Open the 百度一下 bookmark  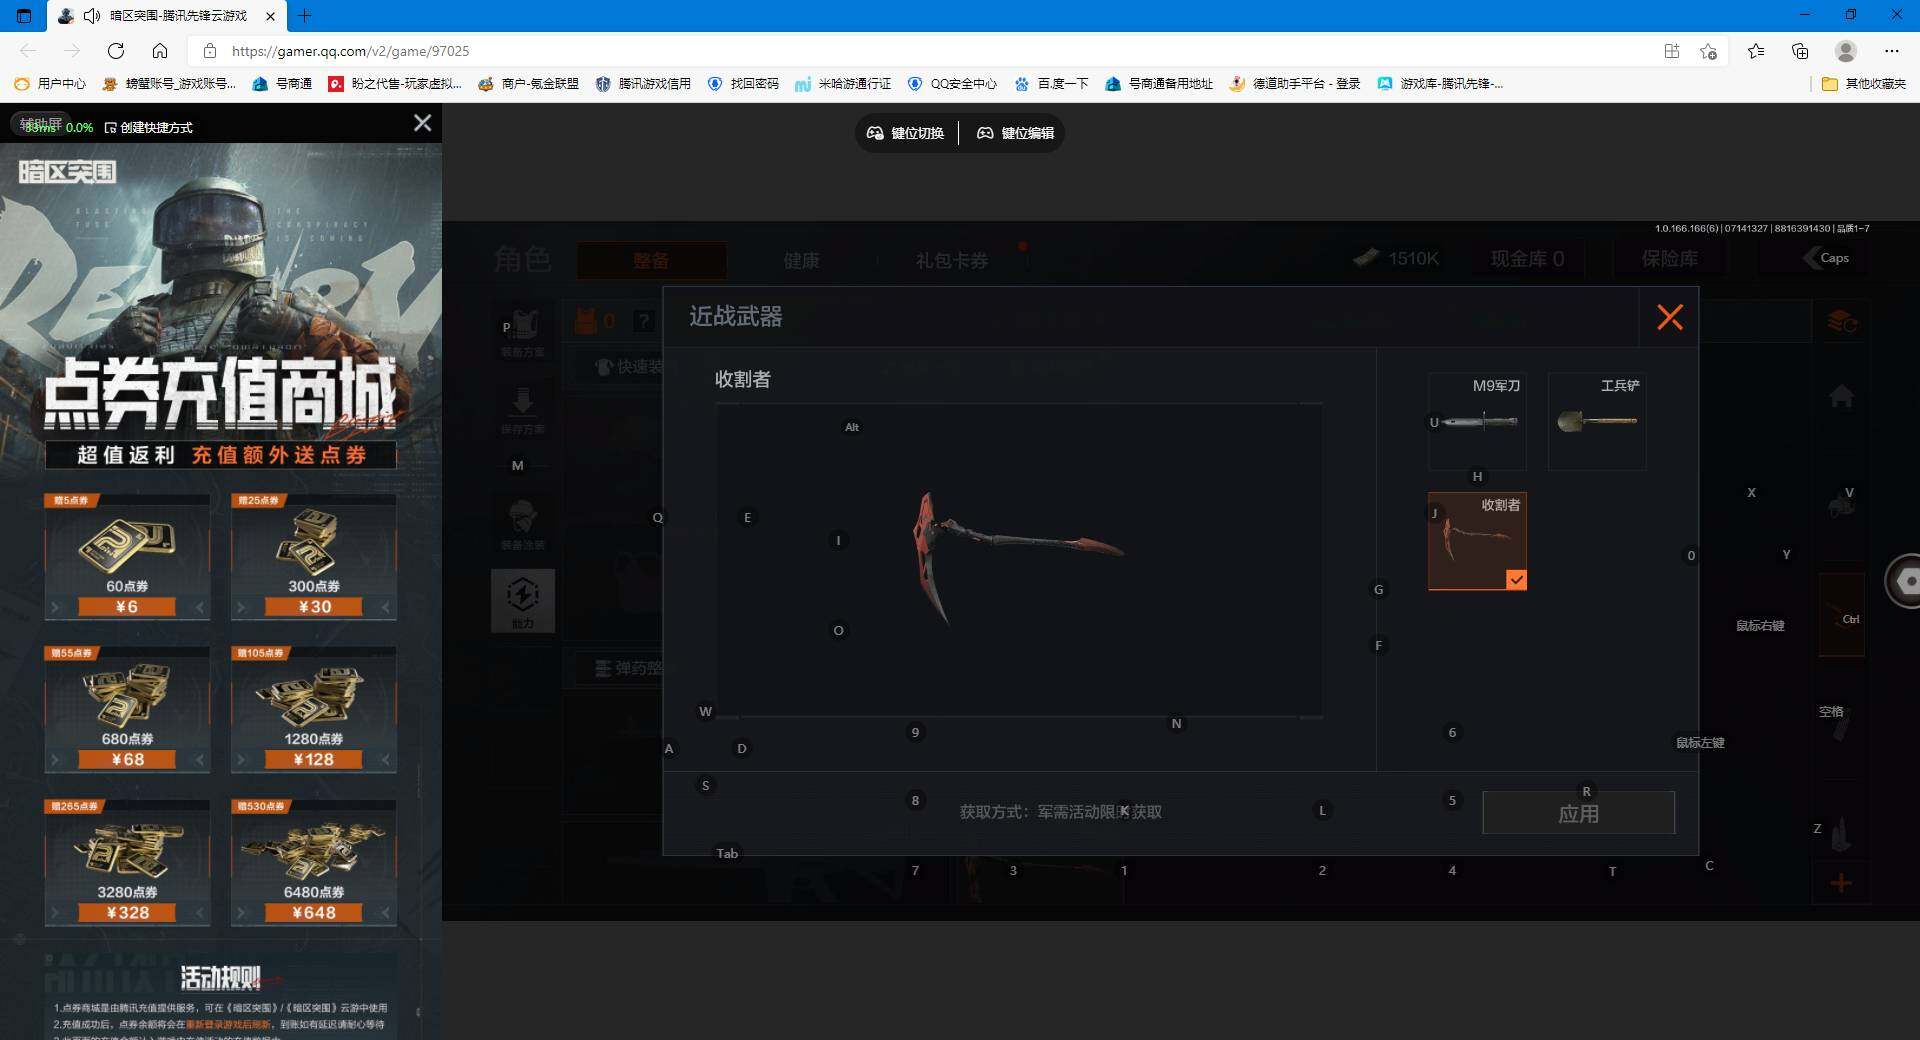(1051, 84)
